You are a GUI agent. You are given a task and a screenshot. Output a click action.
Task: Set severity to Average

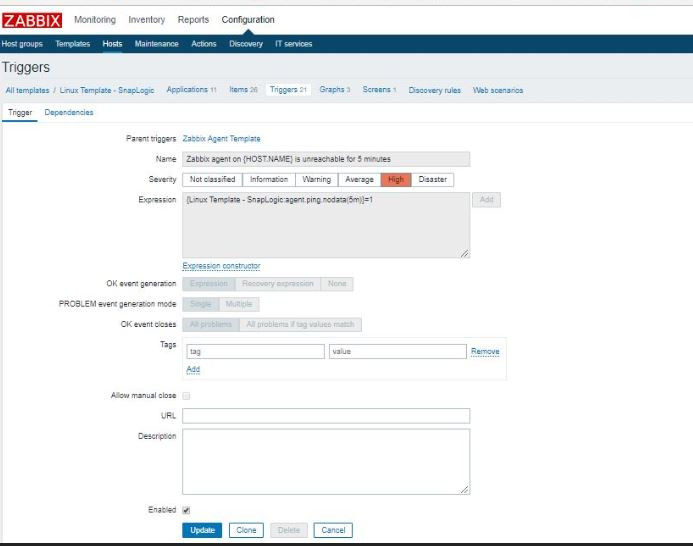point(359,179)
